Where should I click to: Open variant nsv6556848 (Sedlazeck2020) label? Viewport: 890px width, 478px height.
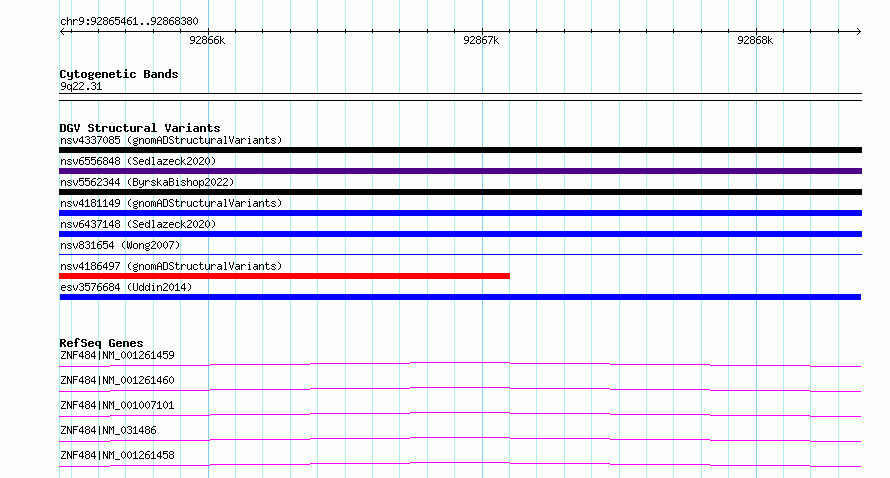point(138,161)
